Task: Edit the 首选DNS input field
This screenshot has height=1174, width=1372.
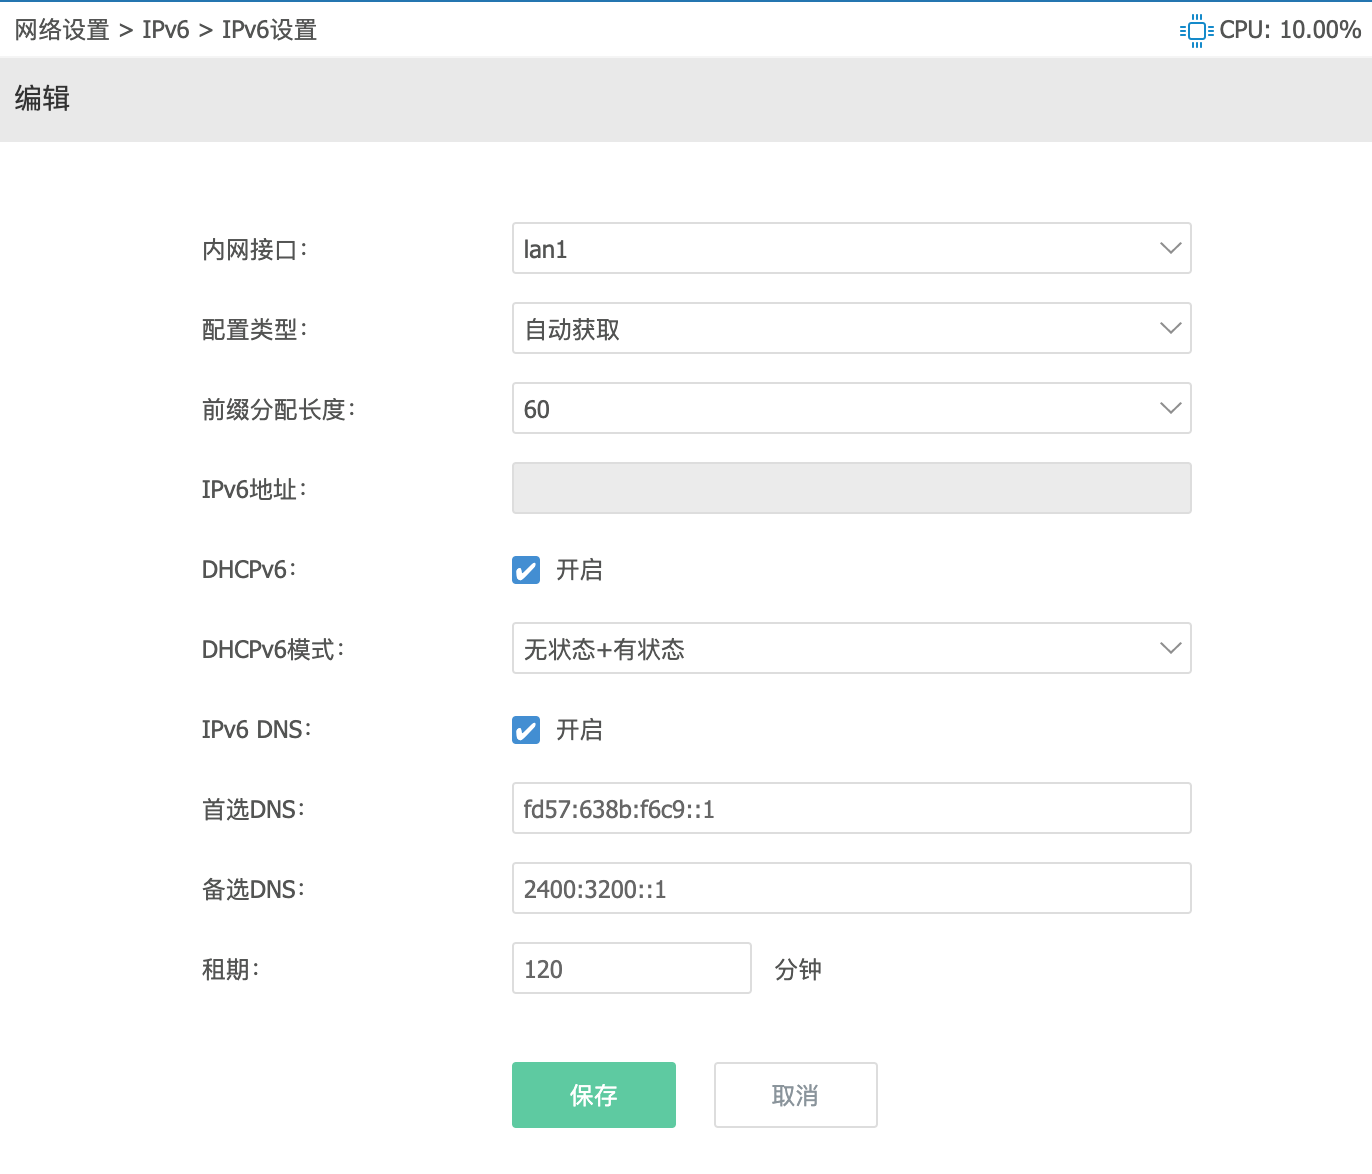Action: [850, 808]
